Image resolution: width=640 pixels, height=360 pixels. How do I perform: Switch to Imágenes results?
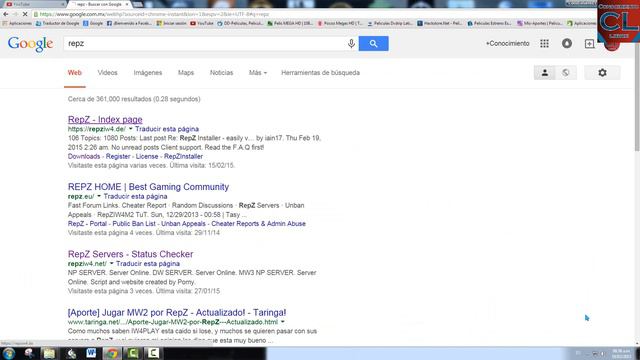tap(148, 73)
